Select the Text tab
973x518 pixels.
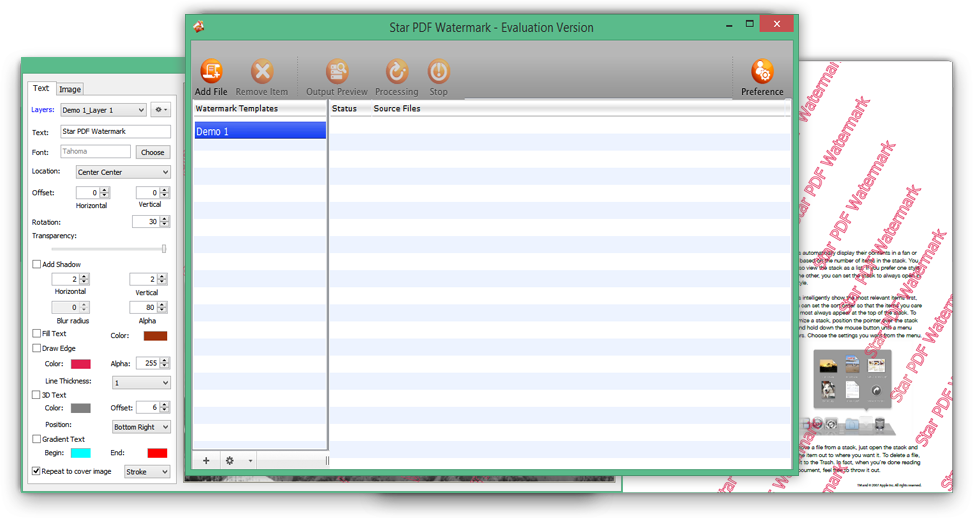coord(41,88)
